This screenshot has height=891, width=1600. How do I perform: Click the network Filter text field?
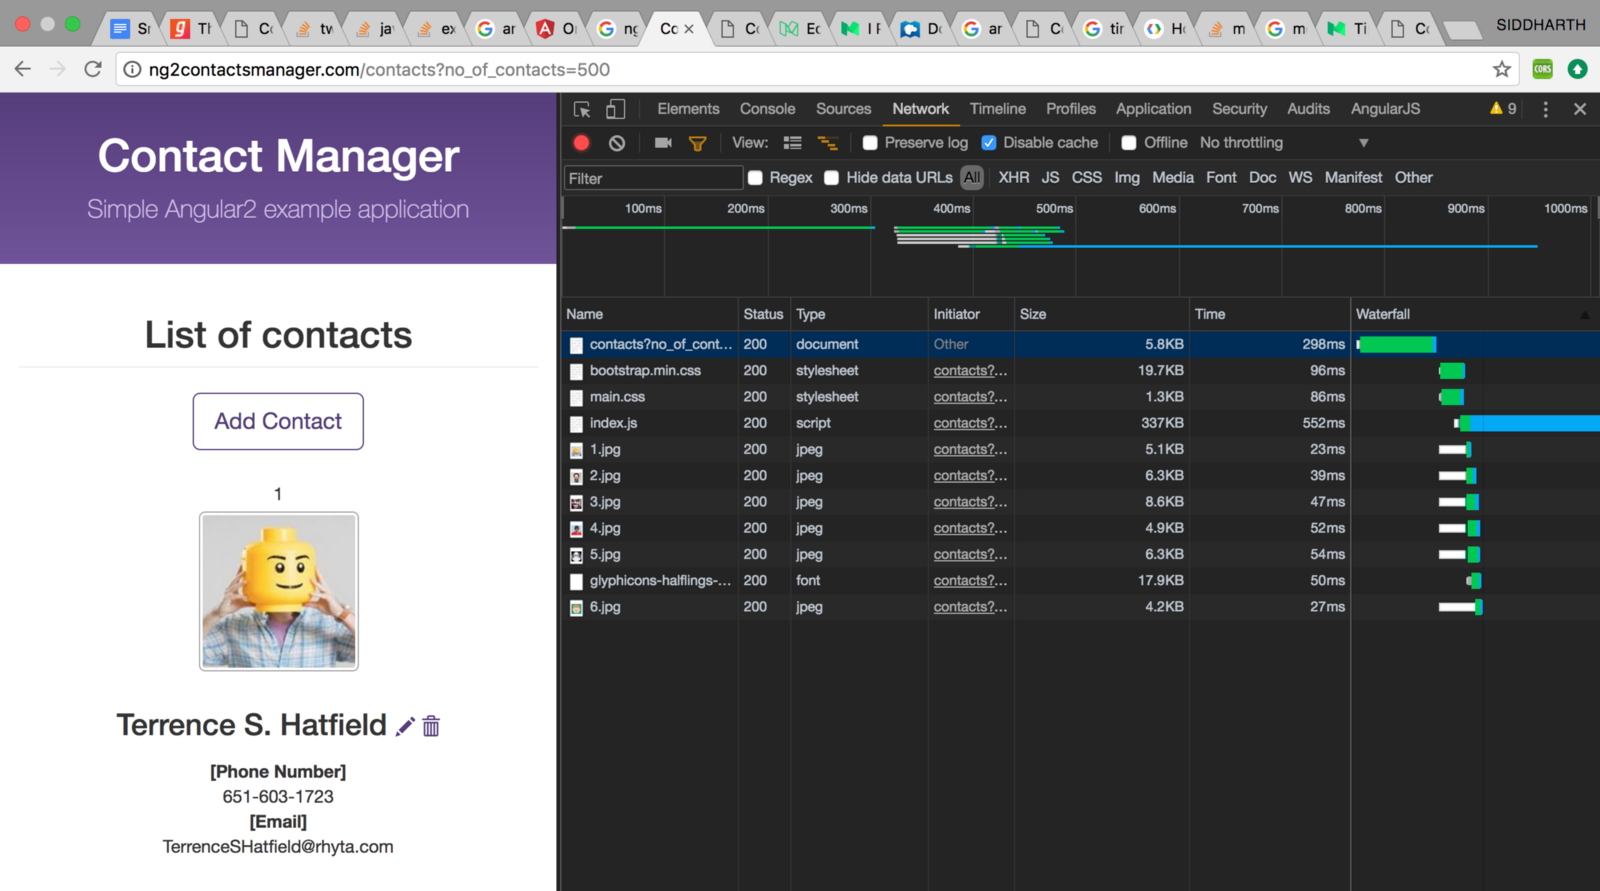coord(653,178)
